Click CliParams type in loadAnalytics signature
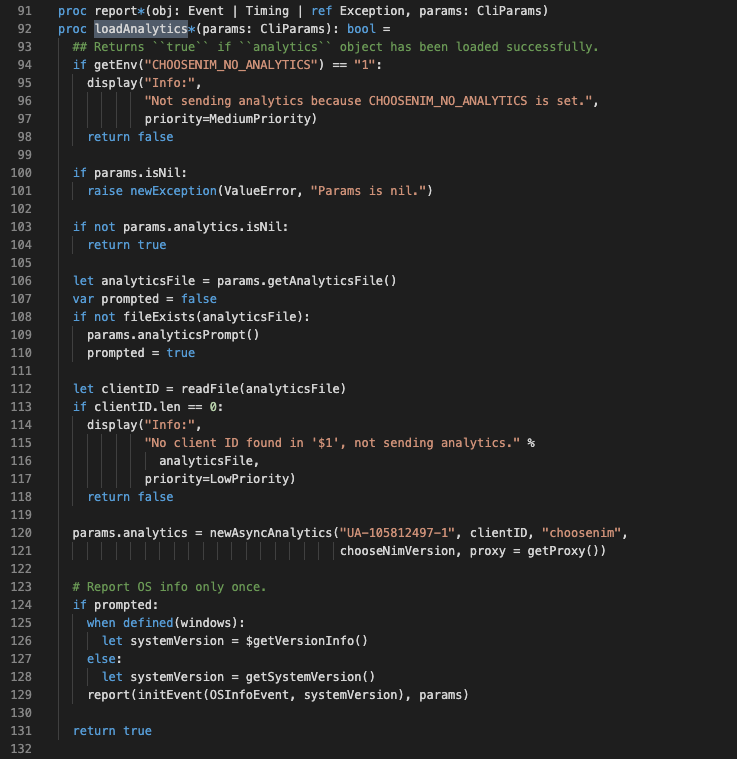Viewport: 737px width, 759px height. [x=292, y=29]
